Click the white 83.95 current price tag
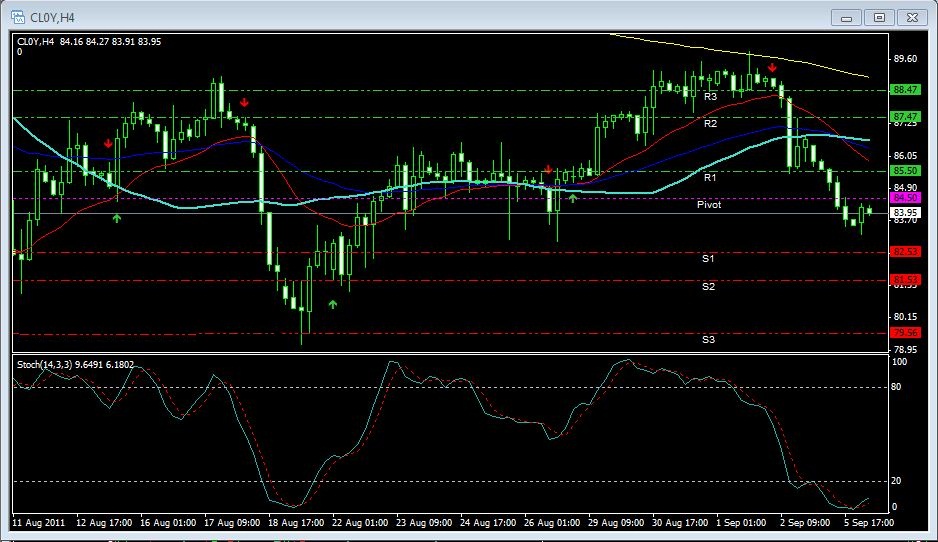The image size is (938, 542). [905, 212]
